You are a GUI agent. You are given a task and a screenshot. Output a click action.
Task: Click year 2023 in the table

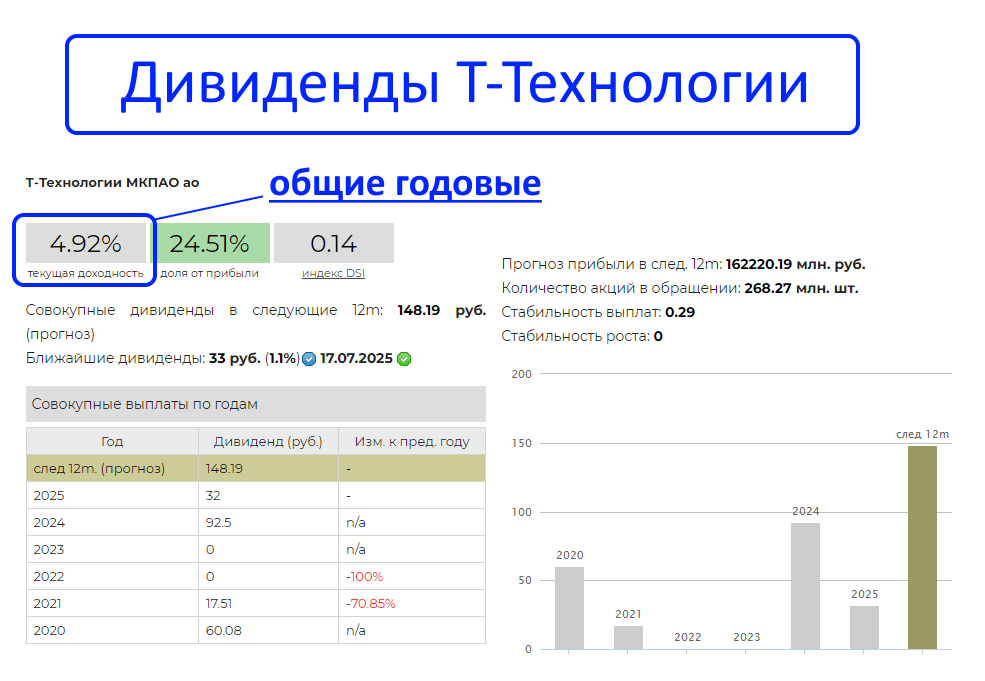(49, 550)
